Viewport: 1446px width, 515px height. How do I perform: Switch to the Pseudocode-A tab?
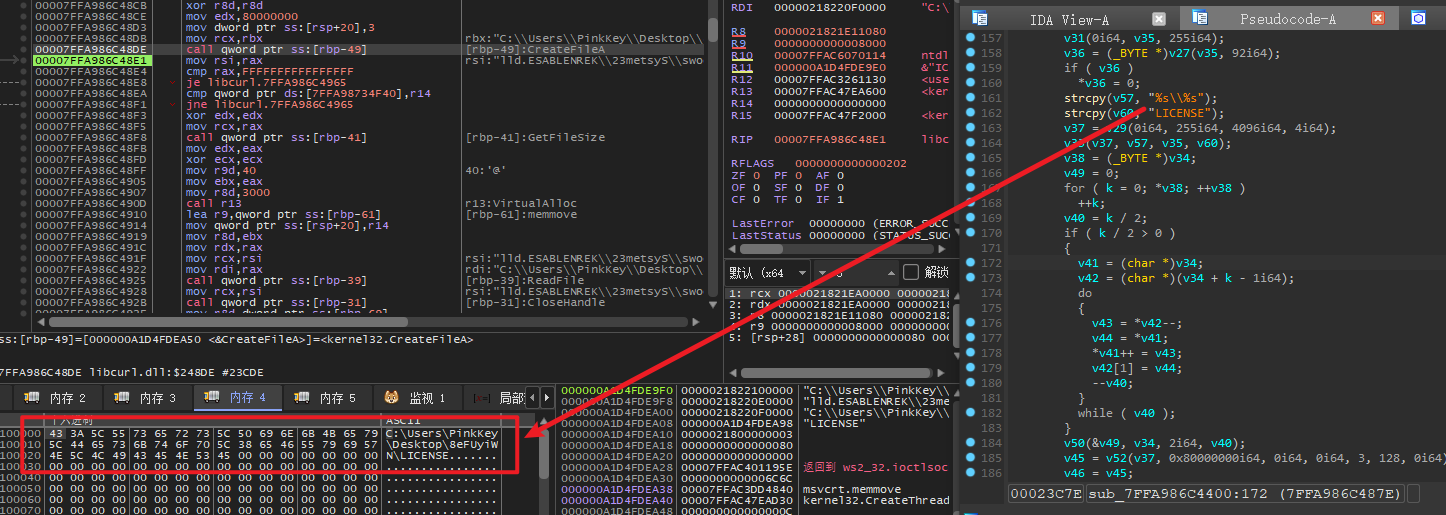[x=1287, y=19]
